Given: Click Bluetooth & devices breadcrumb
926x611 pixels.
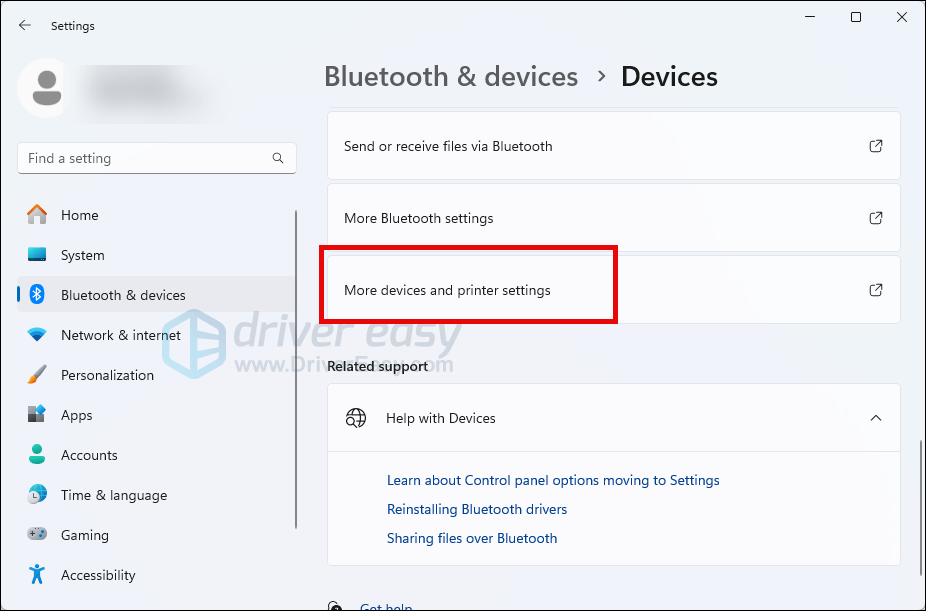Looking at the screenshot, I should point(451,77).
